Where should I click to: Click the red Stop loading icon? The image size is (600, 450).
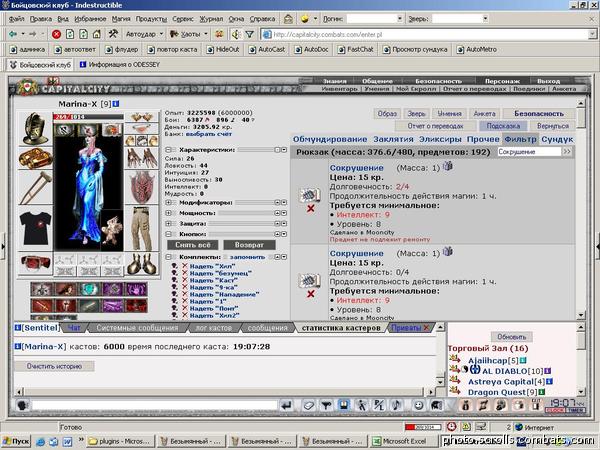56,34
